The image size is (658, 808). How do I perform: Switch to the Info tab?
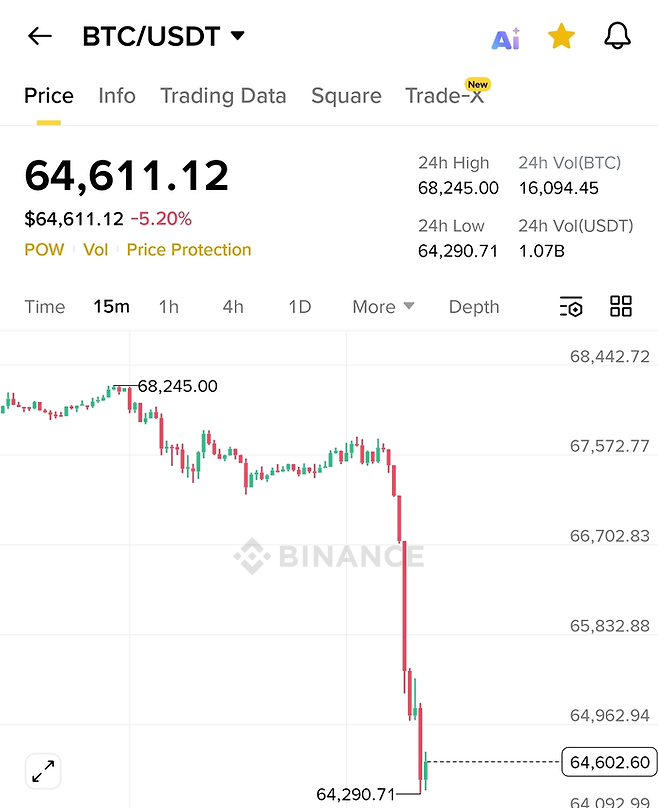117,96
